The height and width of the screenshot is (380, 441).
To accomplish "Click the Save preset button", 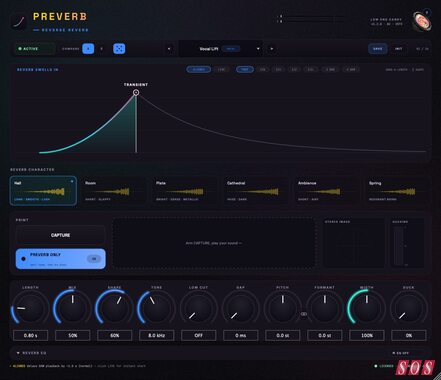I will (378, 49).
